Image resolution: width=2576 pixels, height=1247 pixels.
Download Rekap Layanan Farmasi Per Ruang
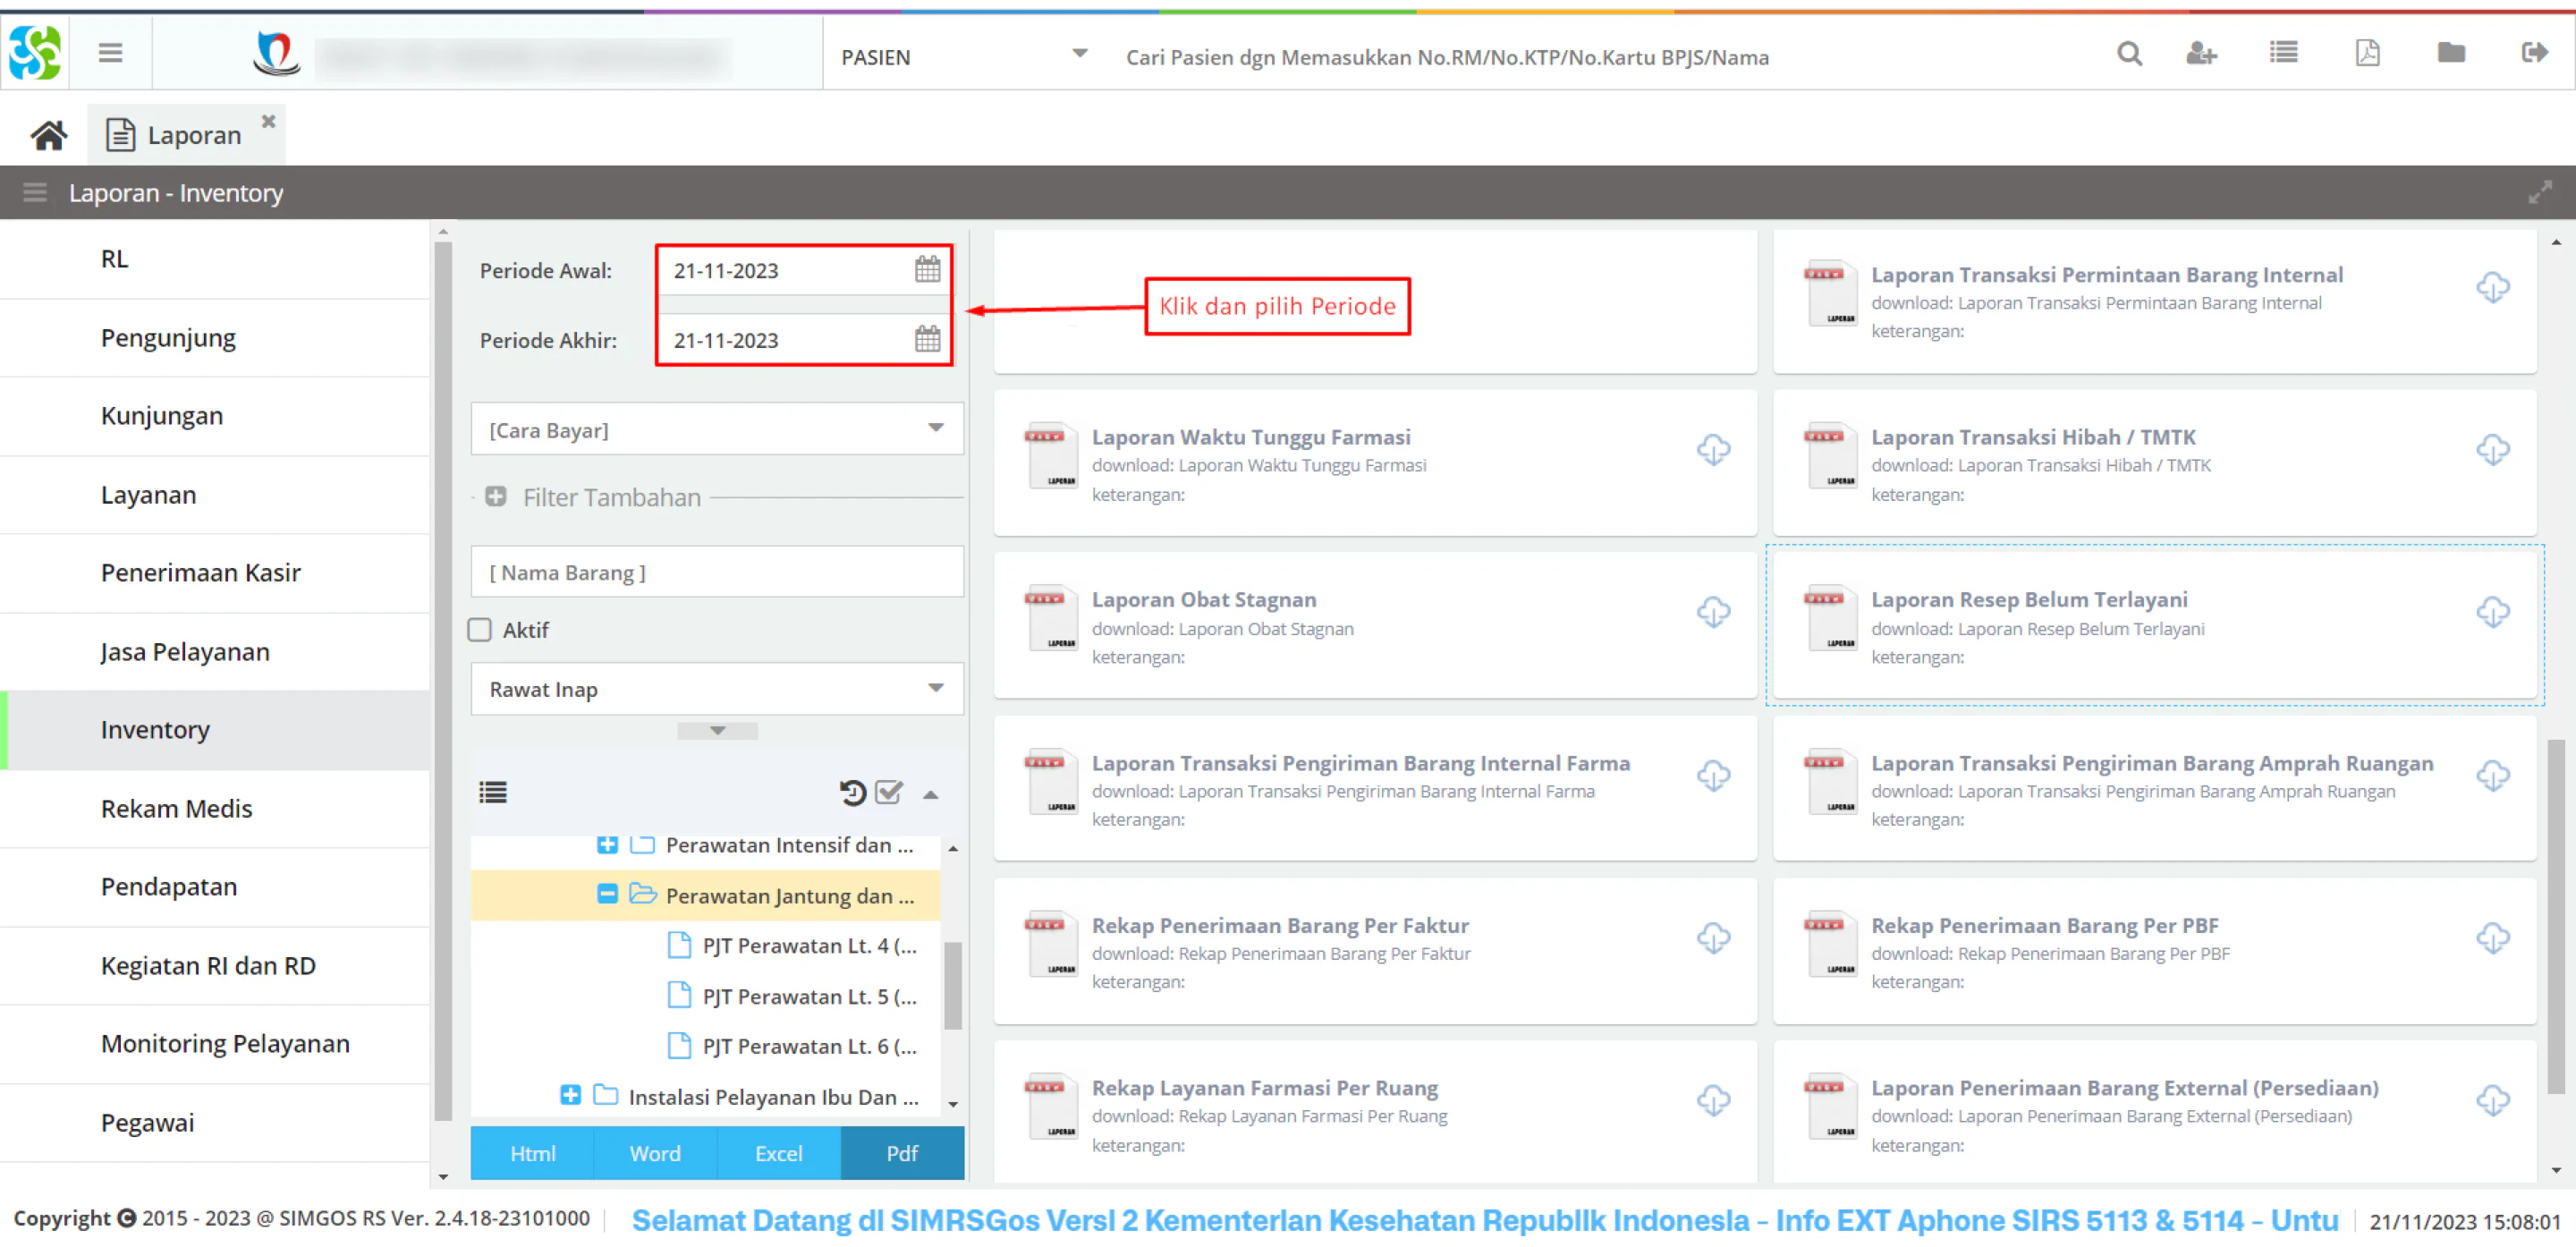1713,1101
